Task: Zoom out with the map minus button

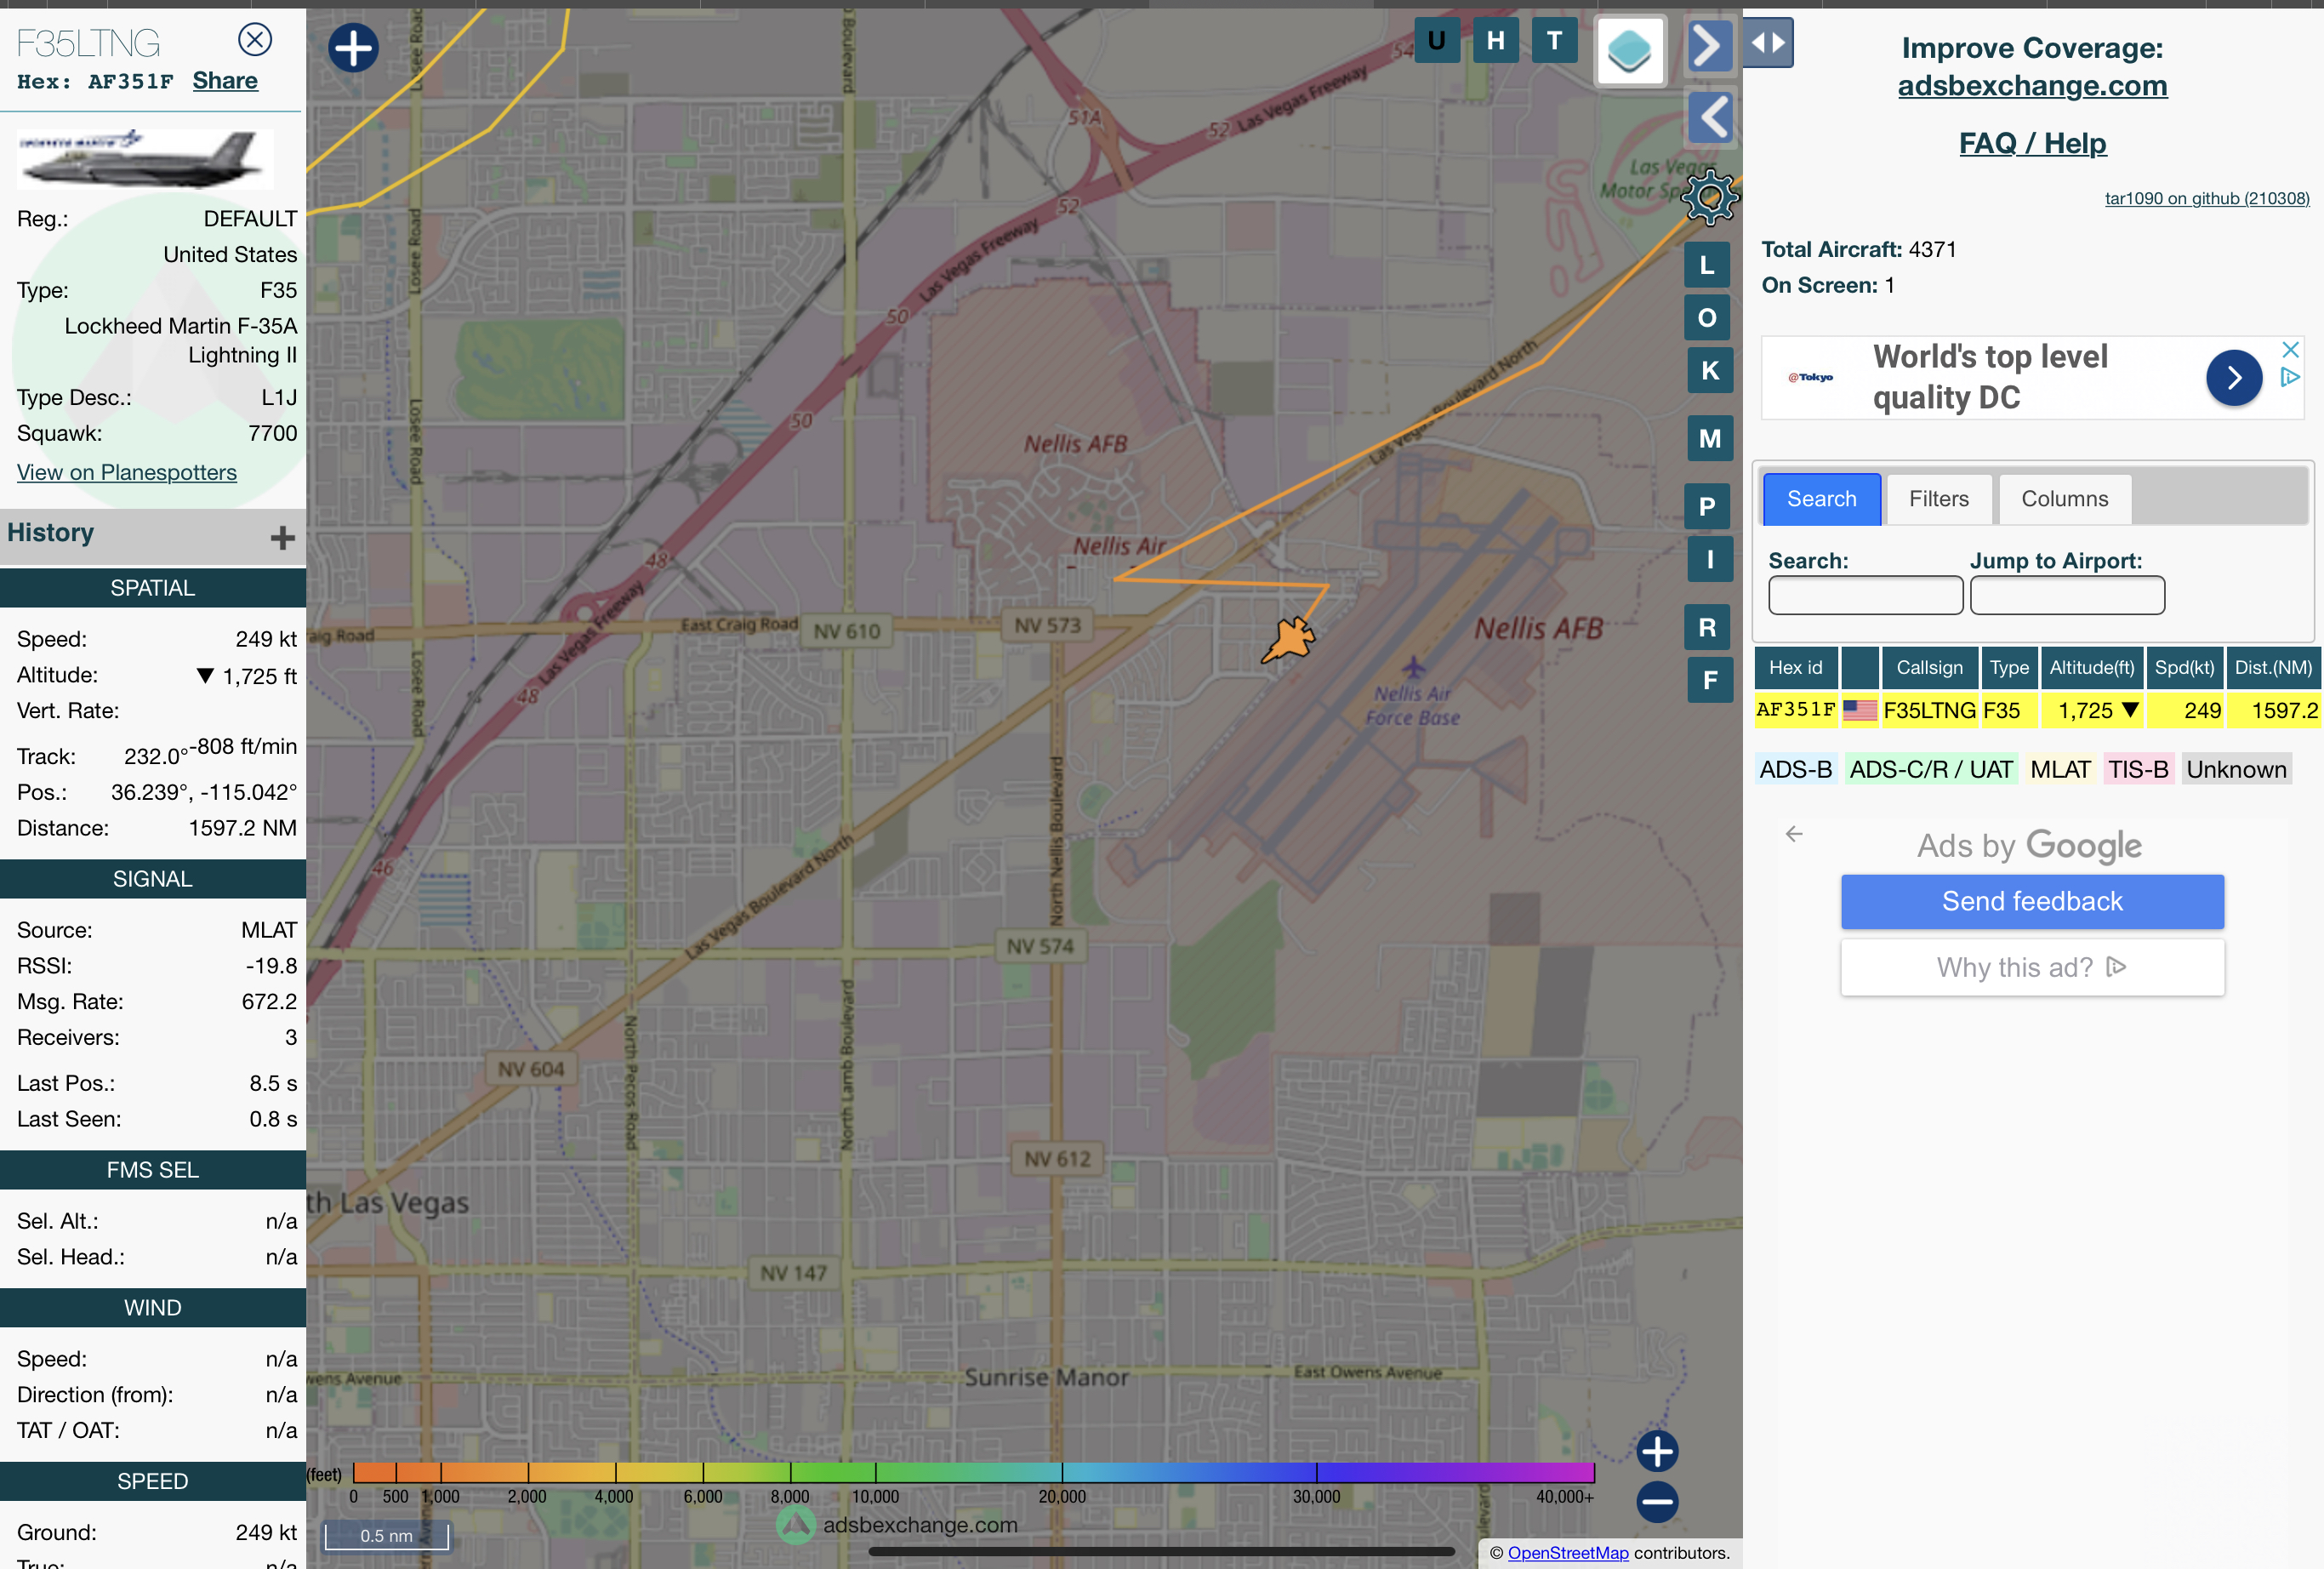Action: click(x=1657, y=1501)
